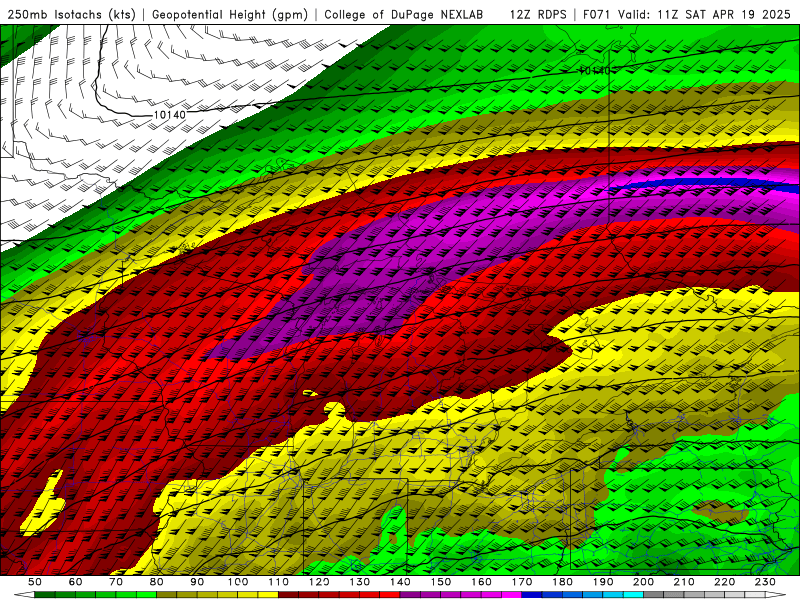
Task: Select the darkest green swatch starting at 50
Action: click(x=44, y=595)
